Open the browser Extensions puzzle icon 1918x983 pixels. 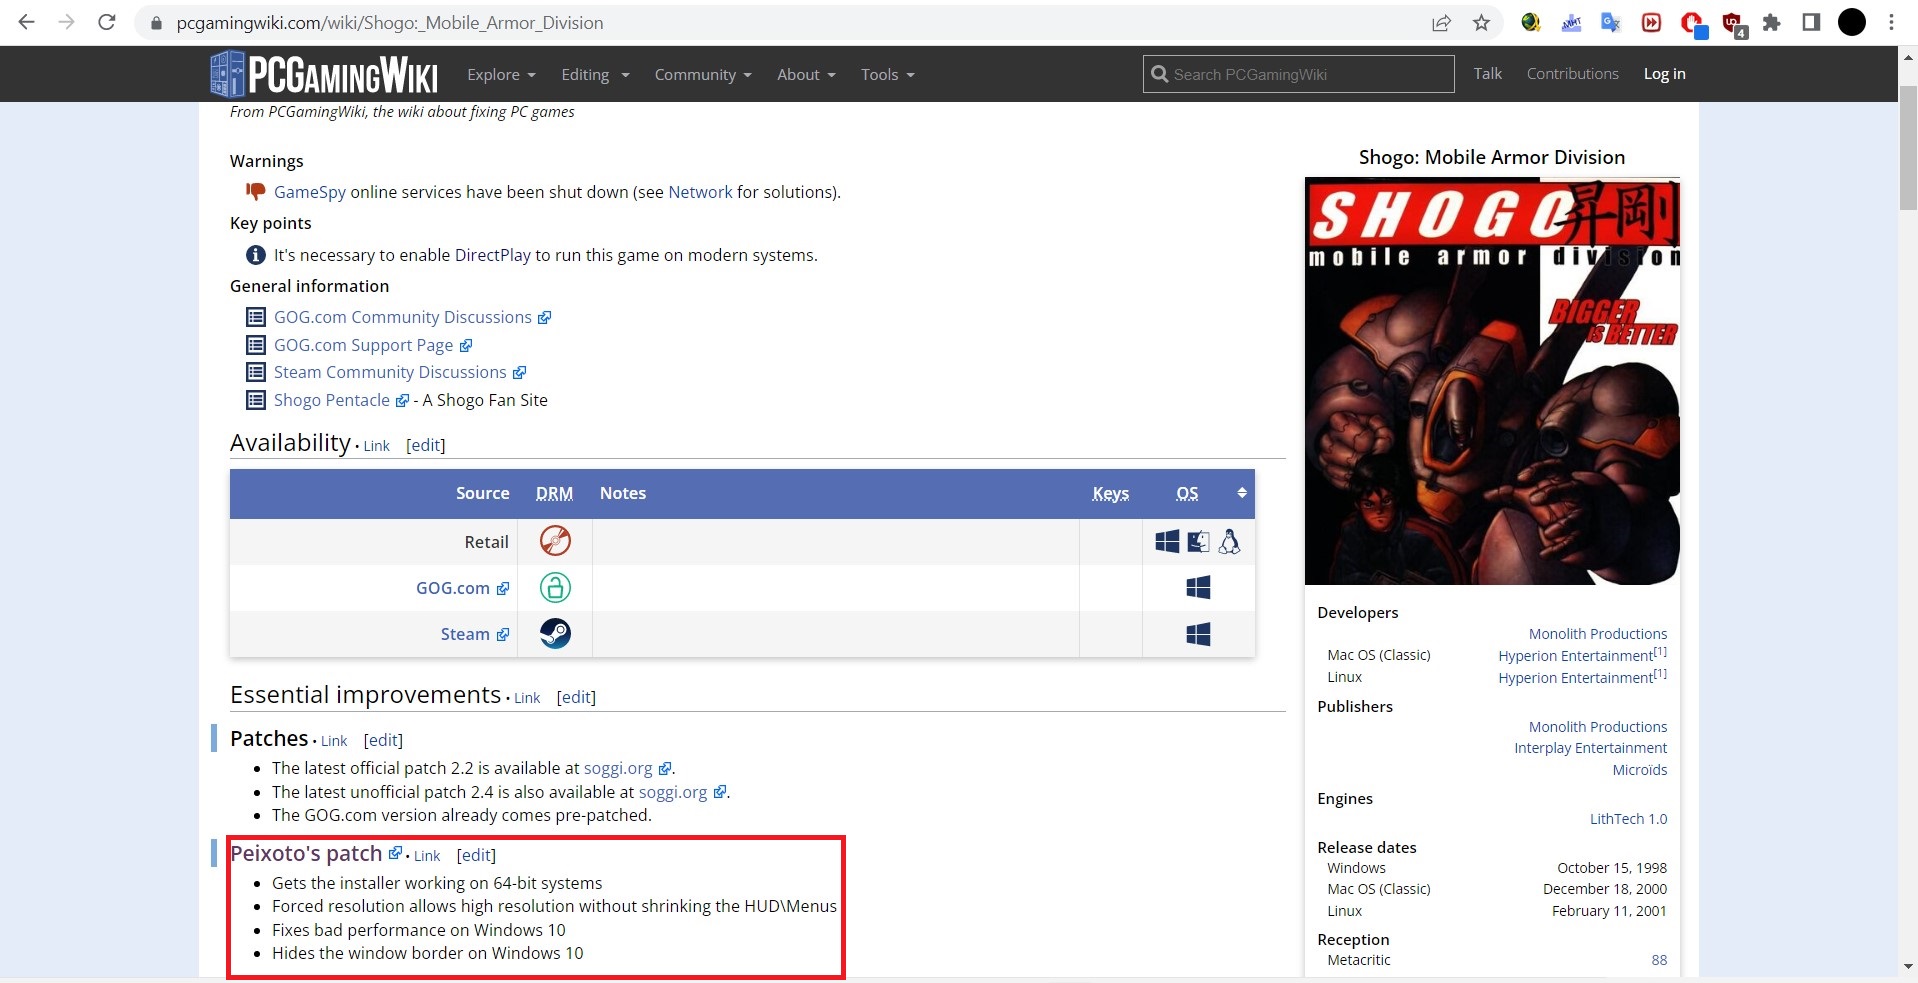tap(1771, 22)
